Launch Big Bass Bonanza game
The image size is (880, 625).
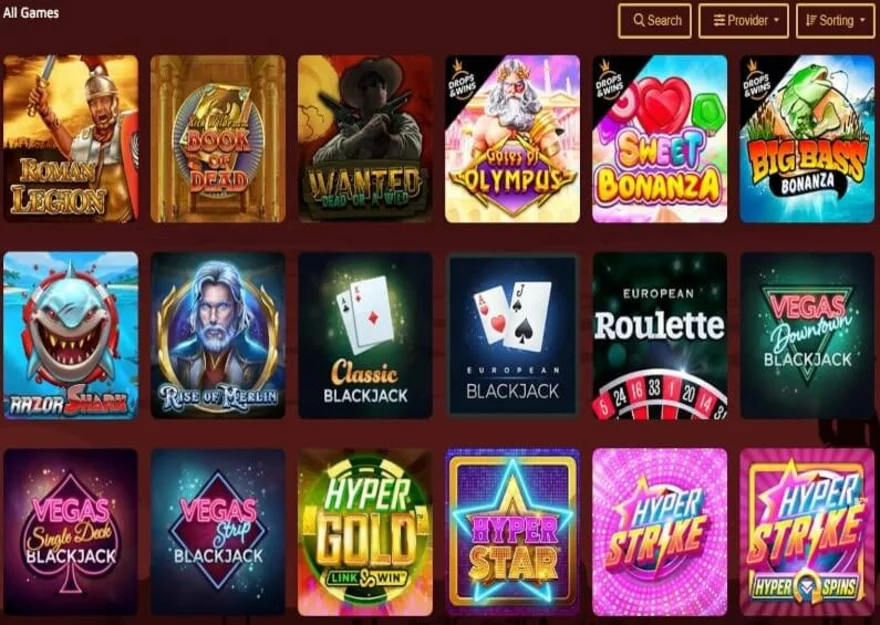pos(807,139)
